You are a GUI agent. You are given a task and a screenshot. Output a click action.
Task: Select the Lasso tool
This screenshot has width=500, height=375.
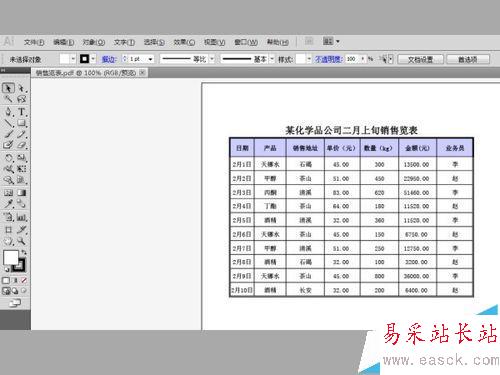point(22,99)
